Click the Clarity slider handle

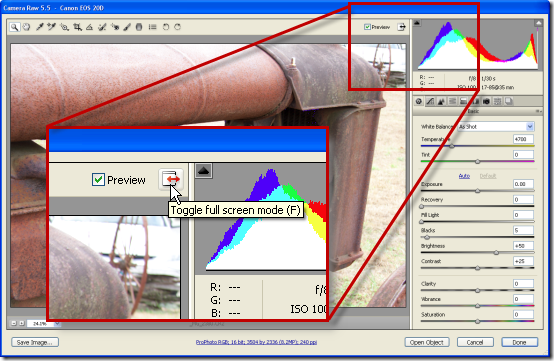point(477,291)
